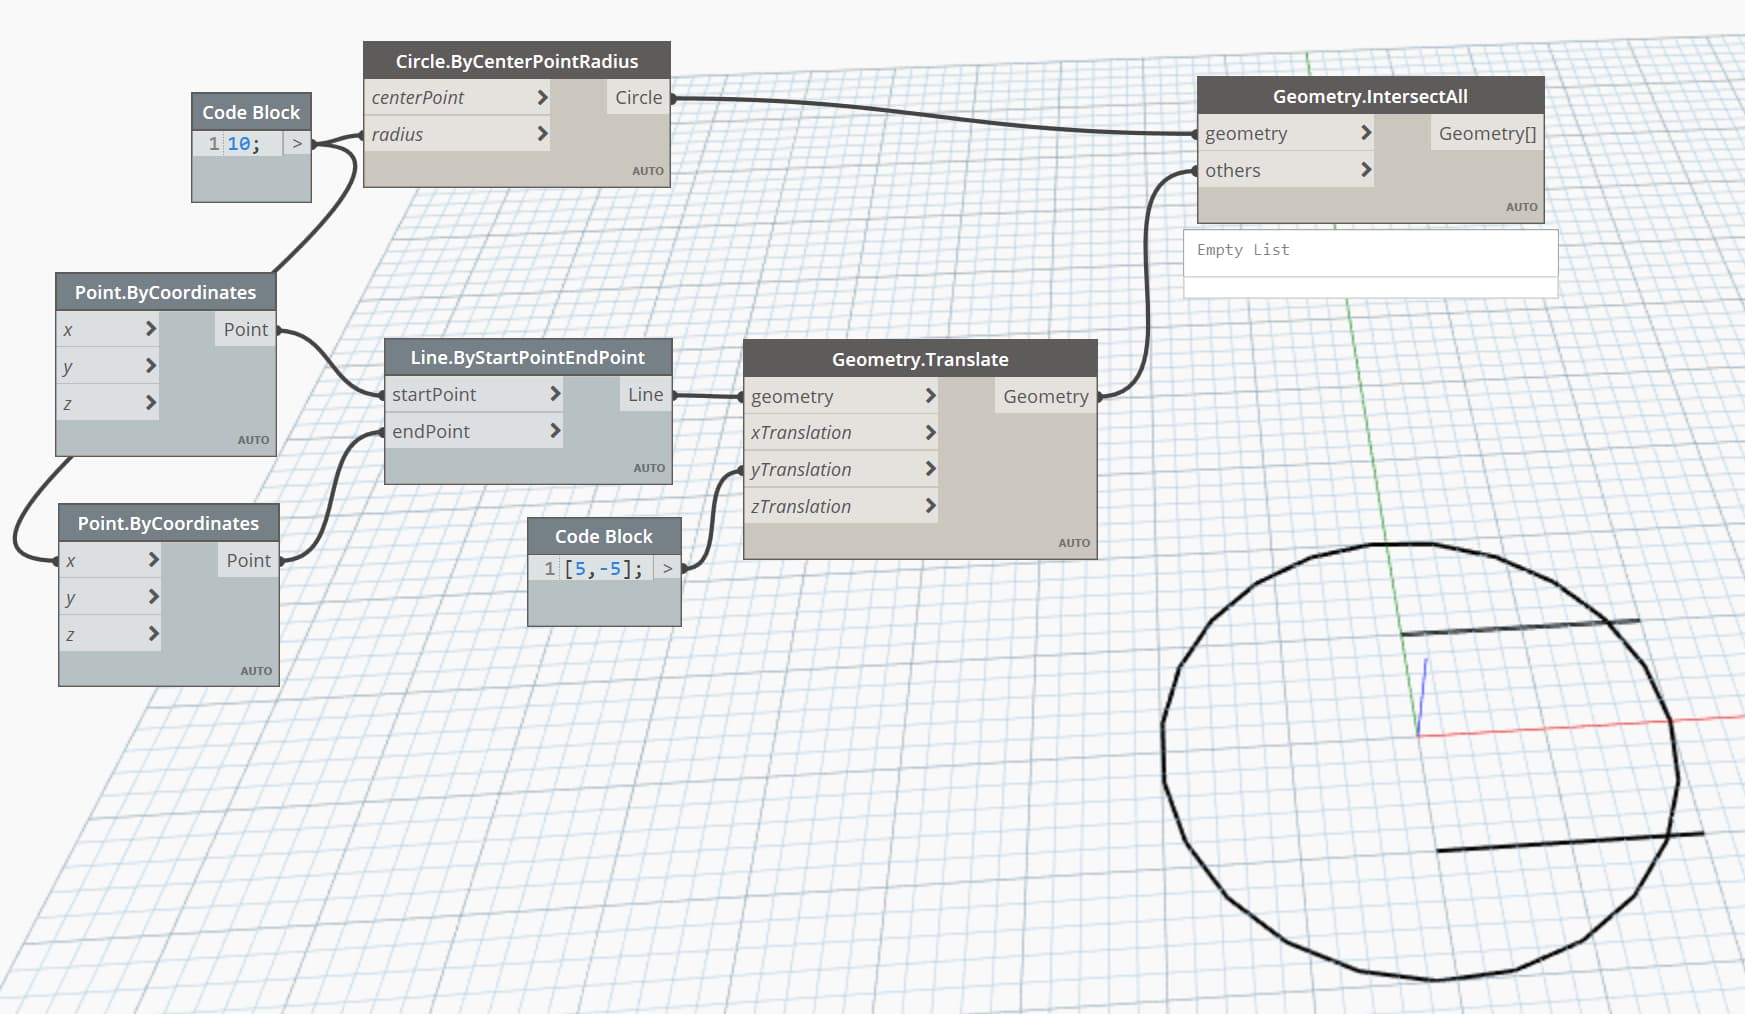Expand the chevron on the "[5,-5];" Code Block
This screenshot has width=1745, height=1014.
click(x=668, y=567)
